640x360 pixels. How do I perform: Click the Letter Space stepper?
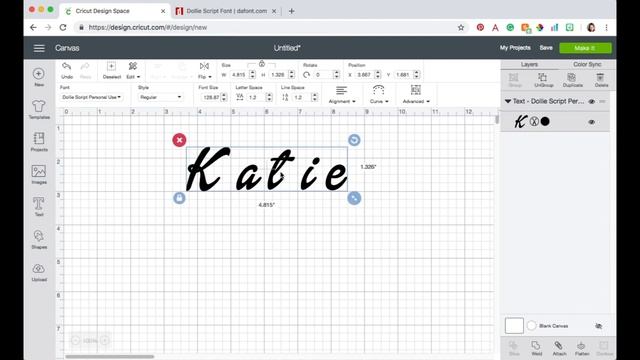click(269, 97)
